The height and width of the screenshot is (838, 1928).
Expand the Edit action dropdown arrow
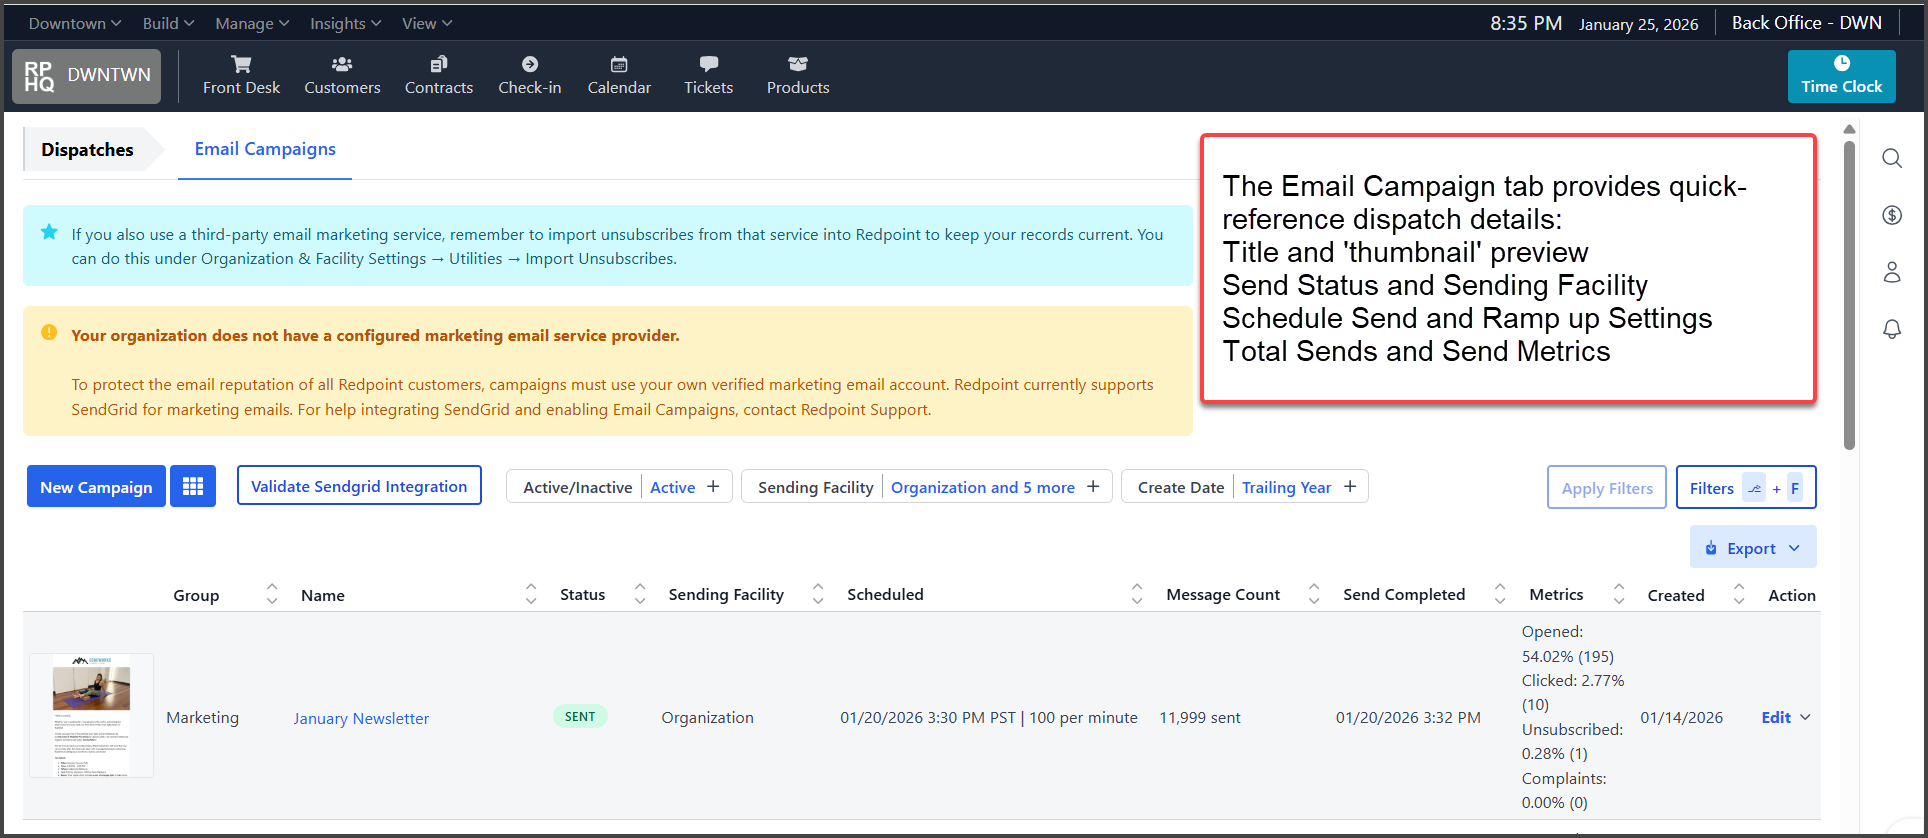click(1806, 717)
